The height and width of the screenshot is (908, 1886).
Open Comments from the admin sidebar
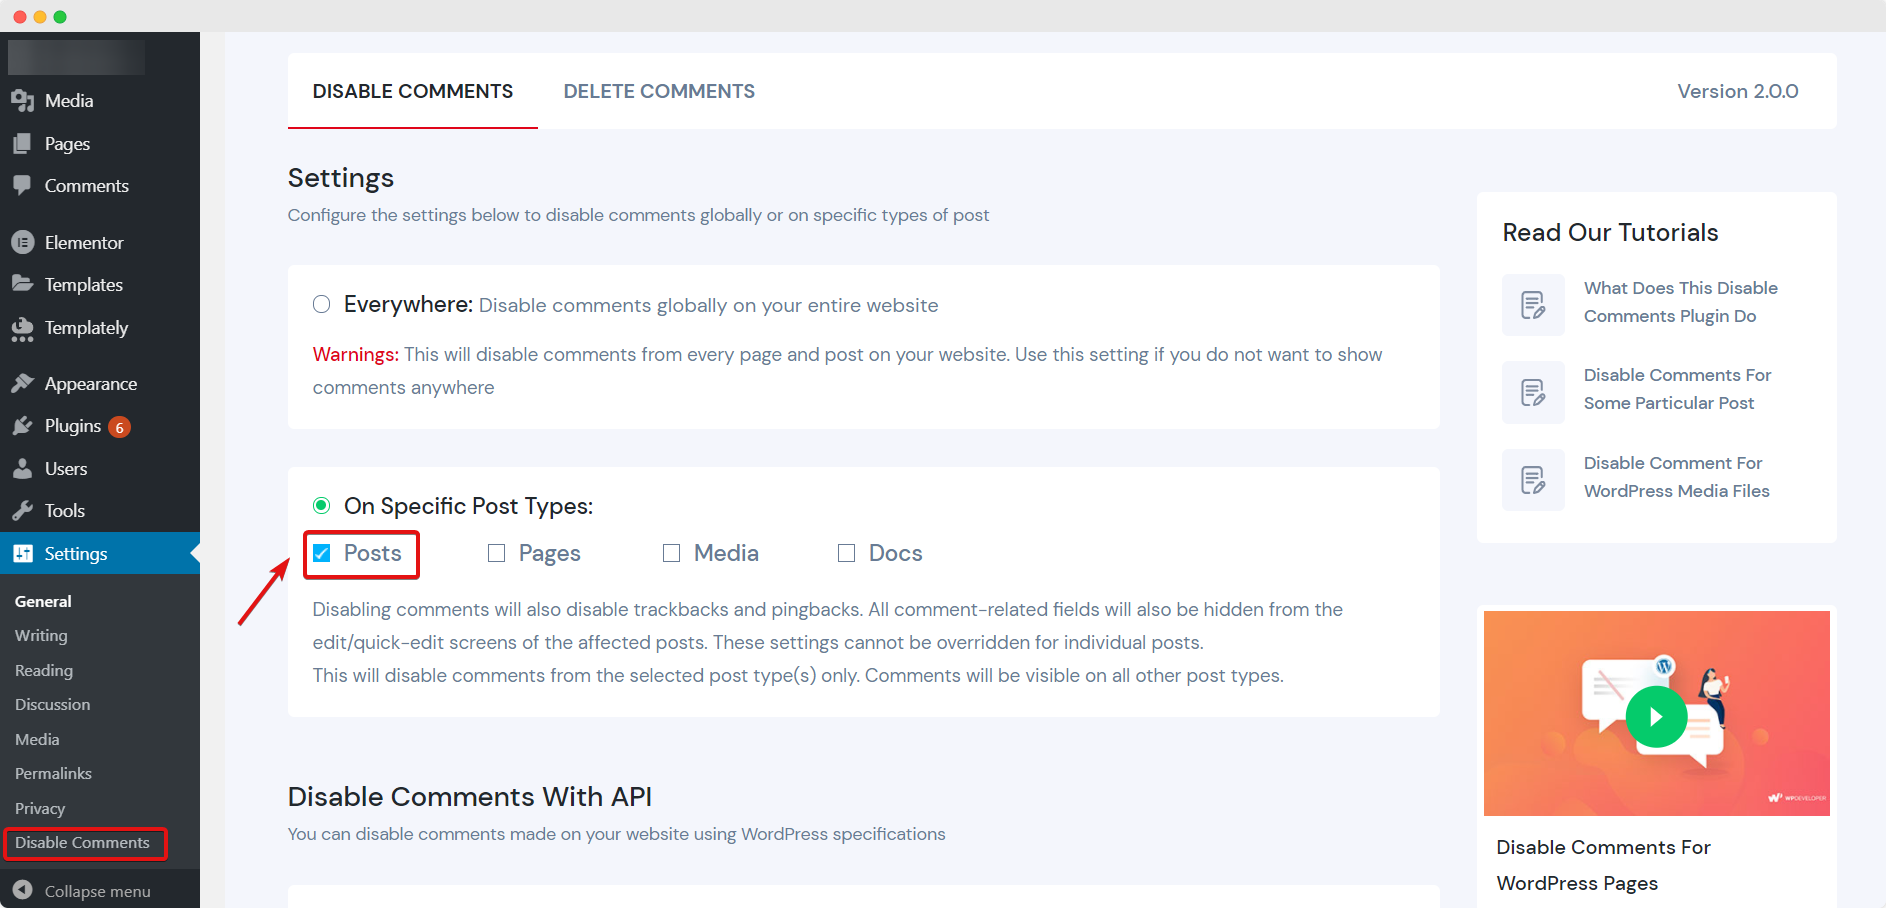point(86,185)
